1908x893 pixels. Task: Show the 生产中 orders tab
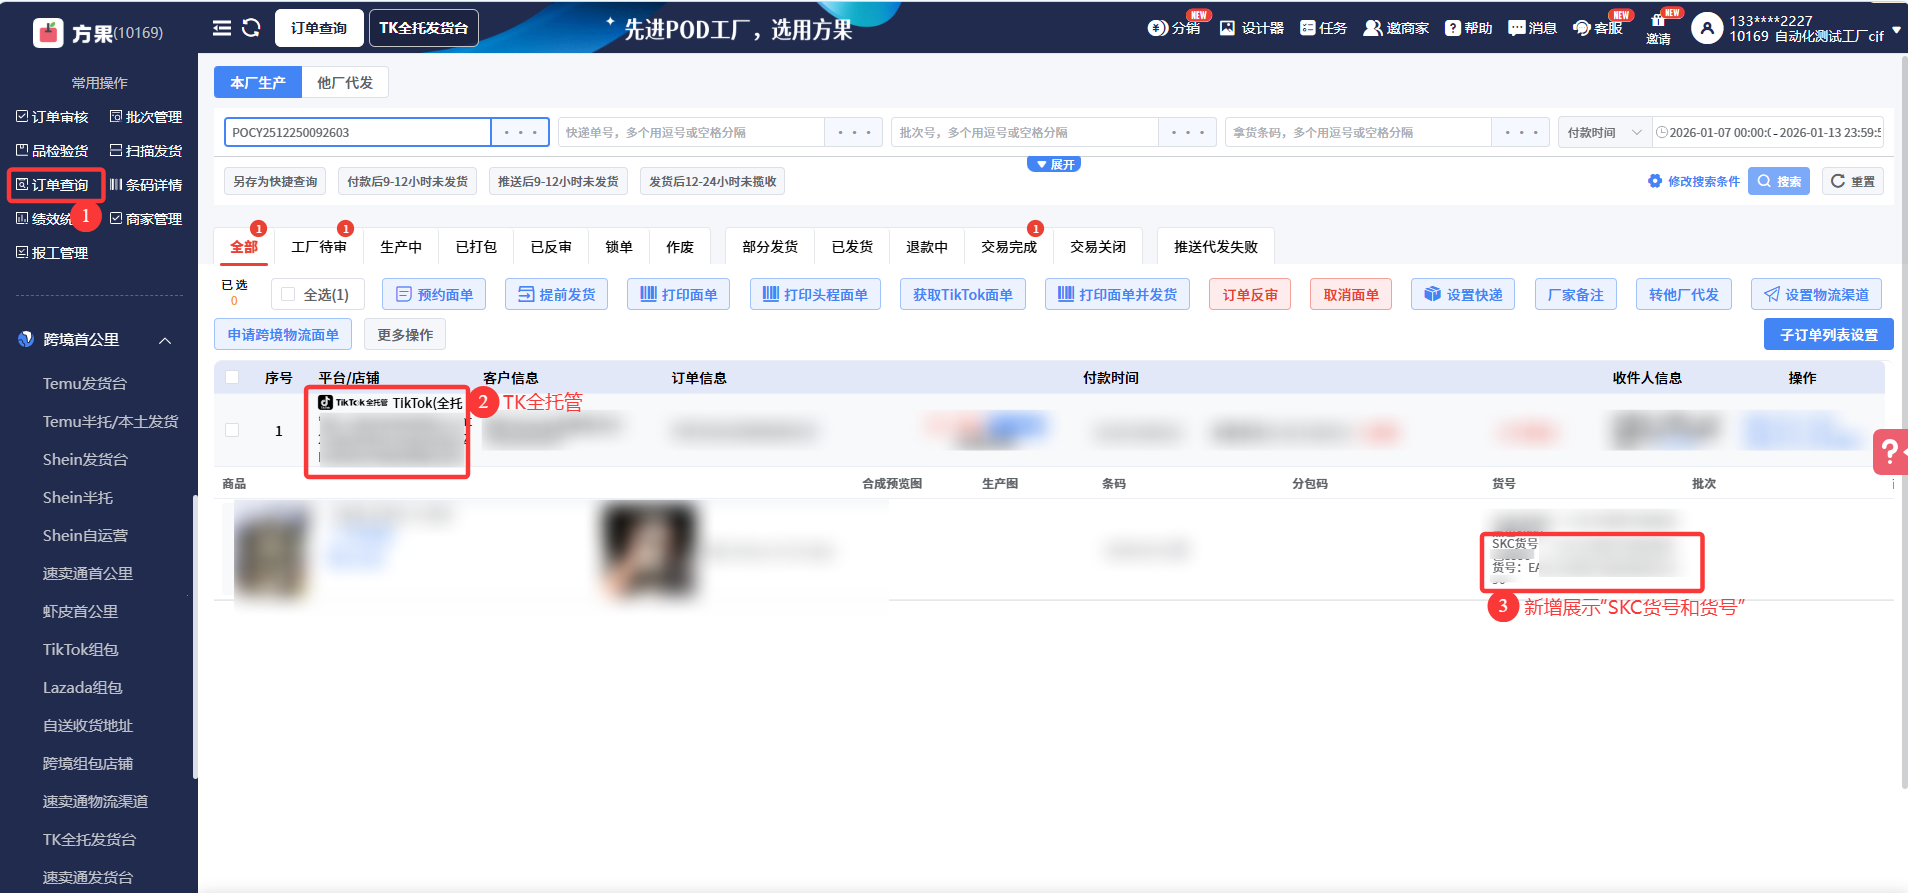(x=401, y=246)
